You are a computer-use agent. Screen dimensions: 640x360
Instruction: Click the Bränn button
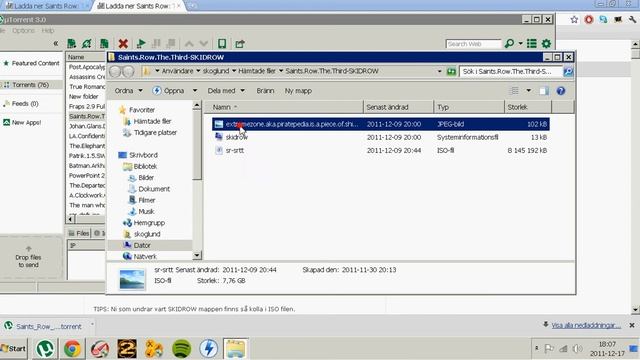(265, 91)
